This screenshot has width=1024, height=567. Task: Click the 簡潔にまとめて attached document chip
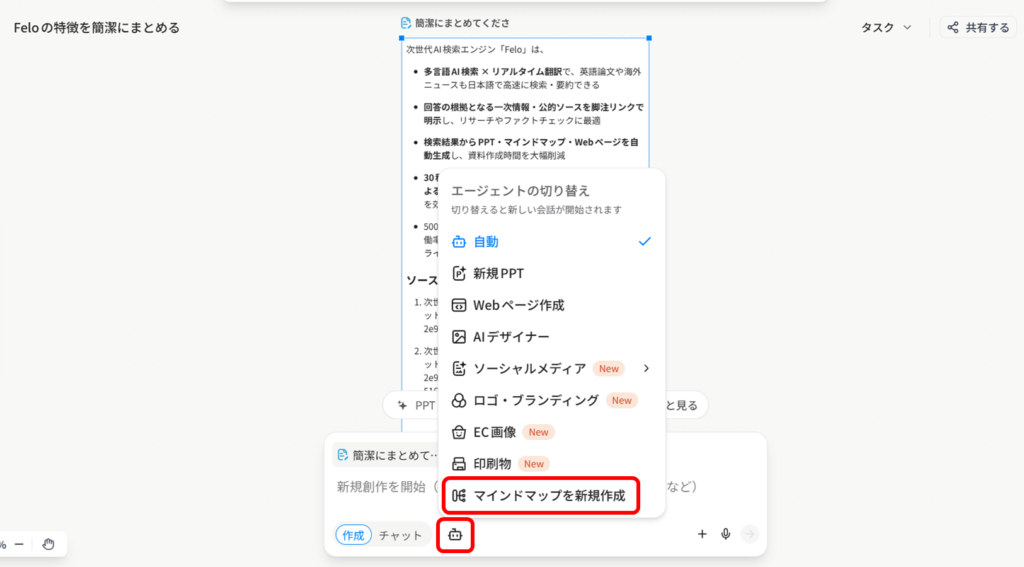388,455
